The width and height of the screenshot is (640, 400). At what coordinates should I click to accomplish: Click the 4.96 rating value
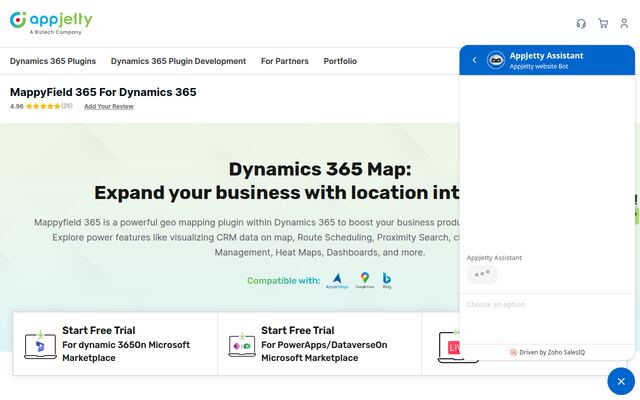pyautogui.click(x=17, y=107)
